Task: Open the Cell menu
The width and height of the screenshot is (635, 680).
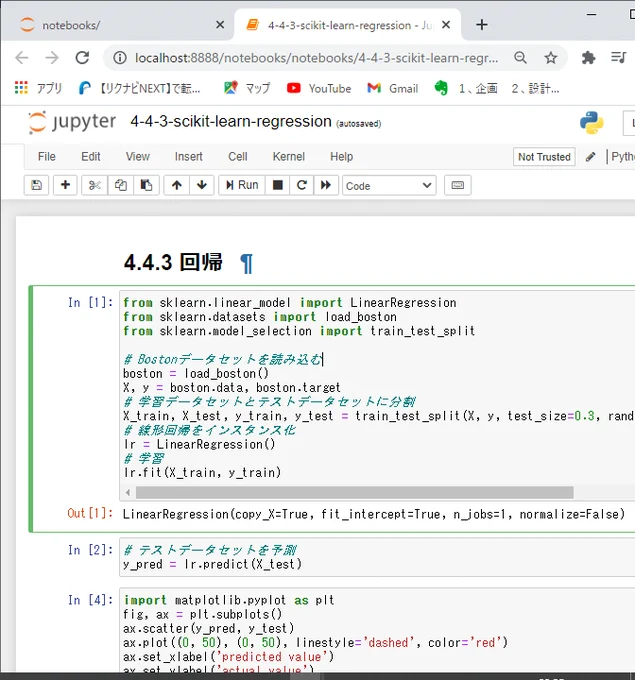Action: tap(238, 157)
